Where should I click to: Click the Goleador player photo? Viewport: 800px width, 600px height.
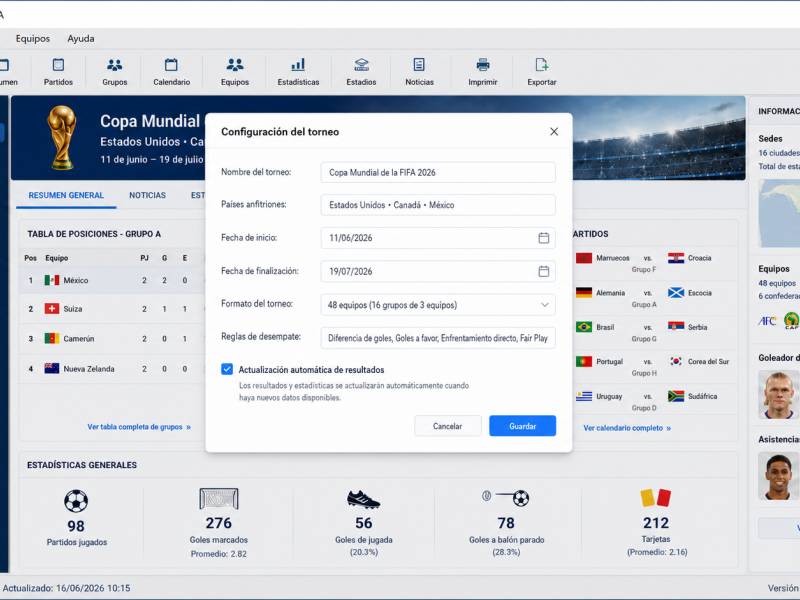point(779,394)
